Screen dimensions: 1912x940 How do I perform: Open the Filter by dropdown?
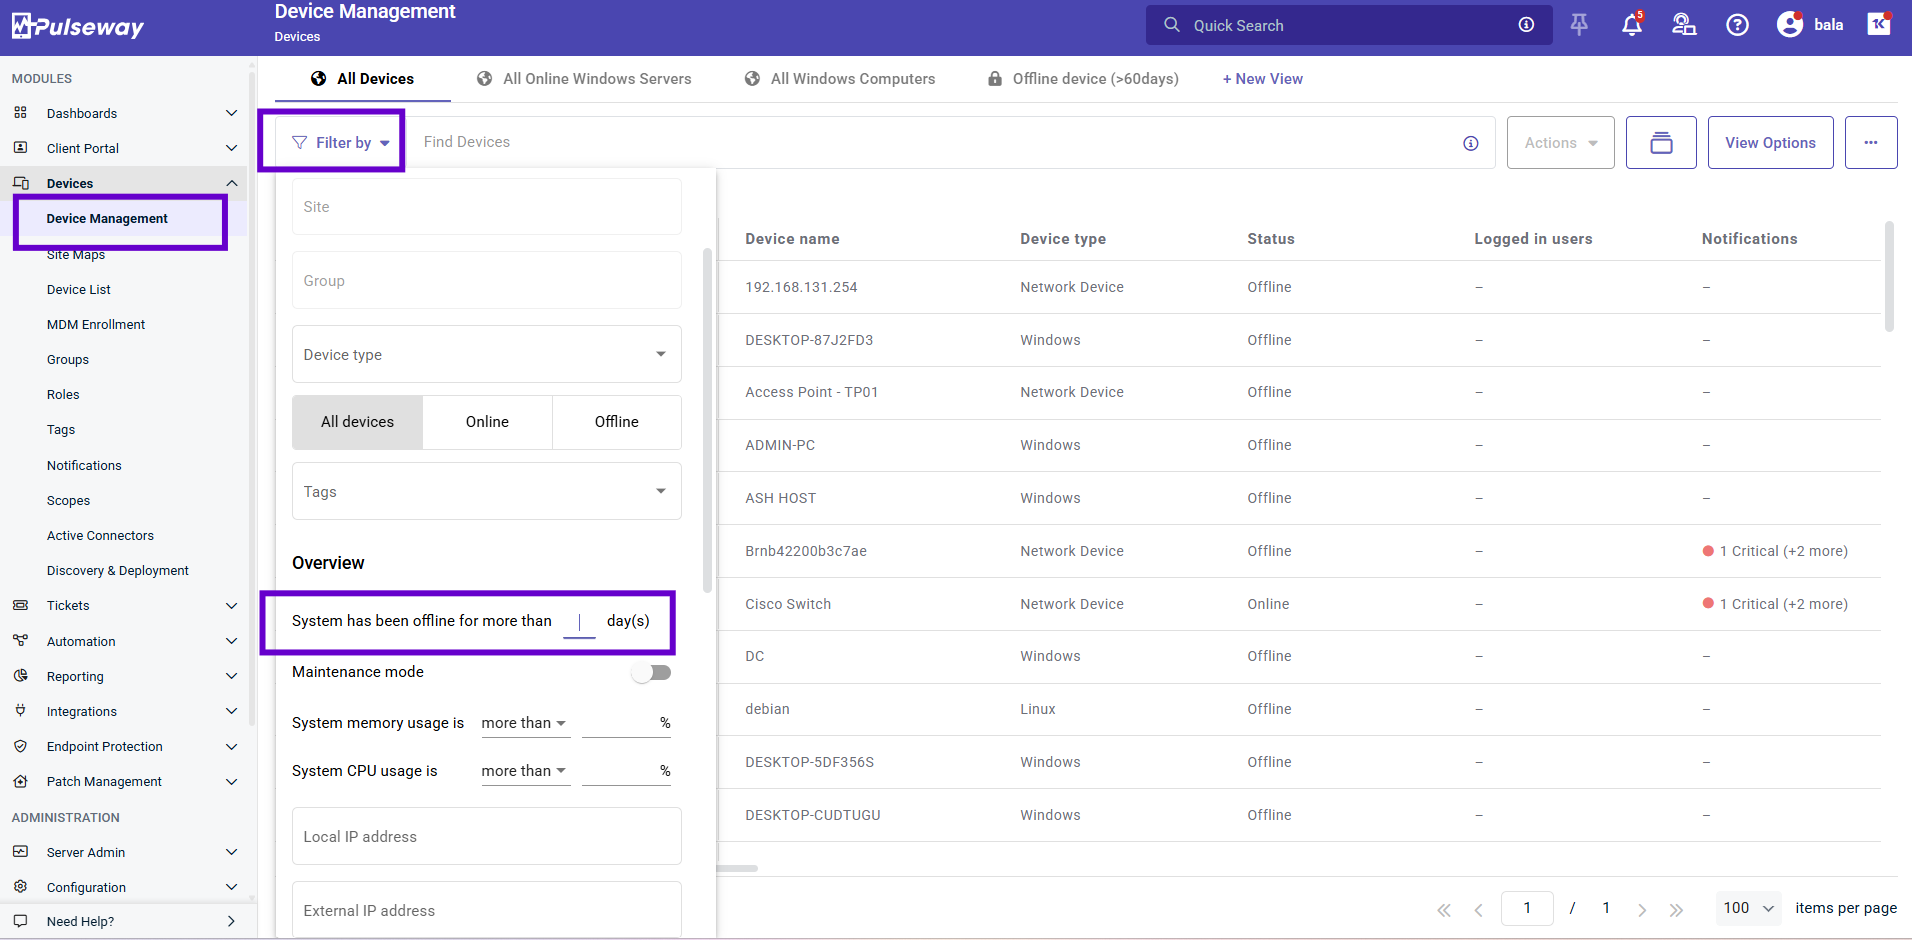[341, 143]
